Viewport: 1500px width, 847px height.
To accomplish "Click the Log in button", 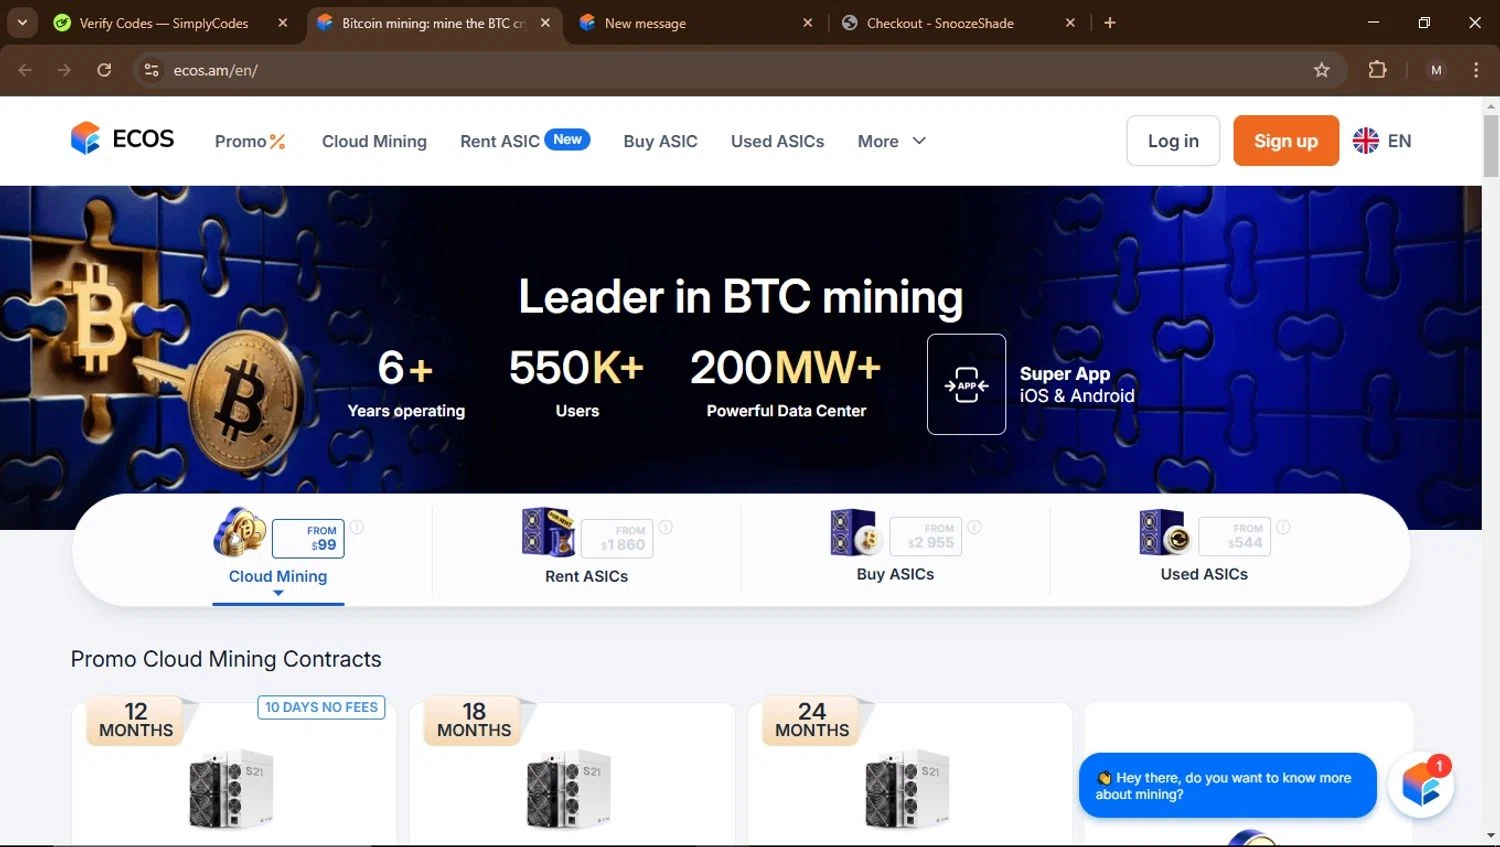I will [x=1173, y=141].
